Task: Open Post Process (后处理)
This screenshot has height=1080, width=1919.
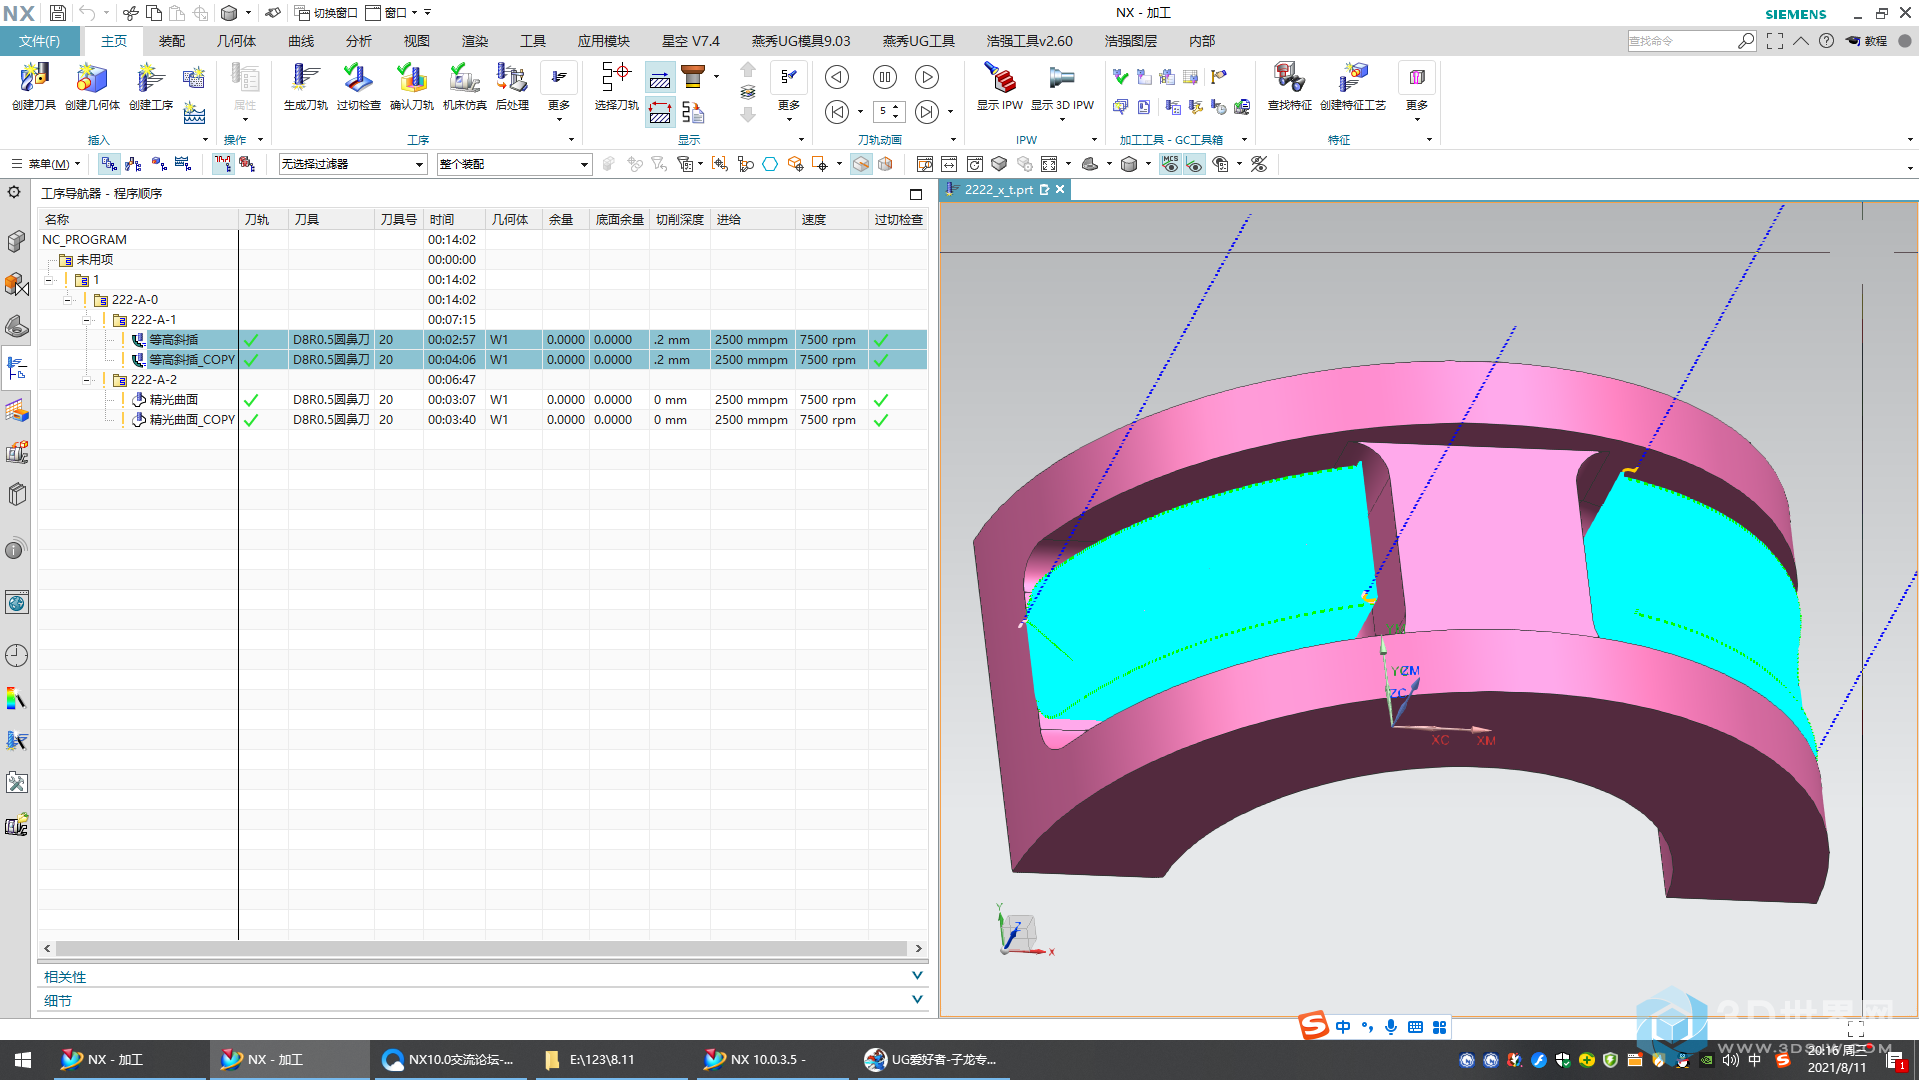Action: 512,86
